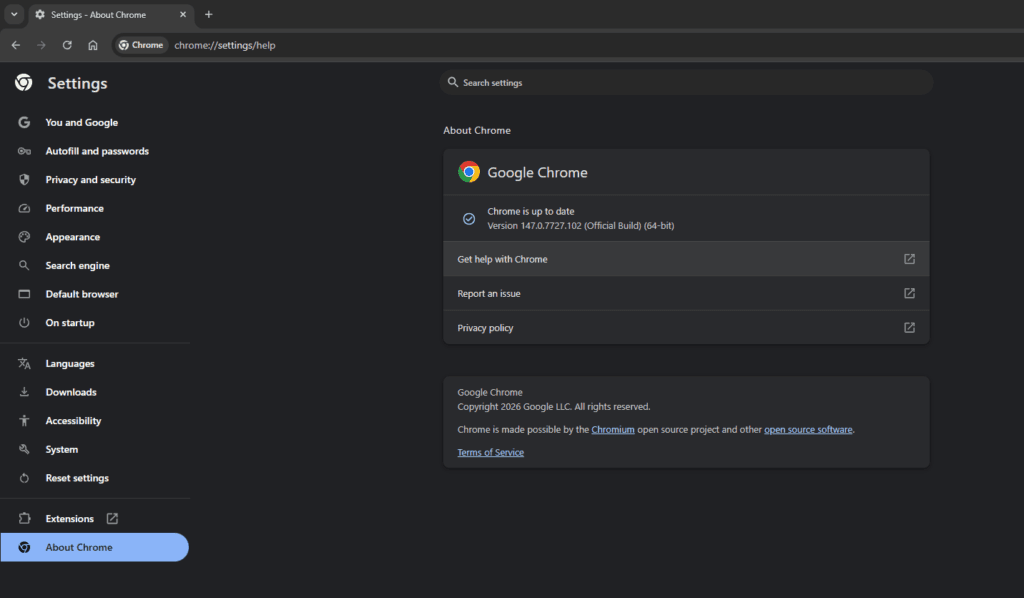The width and height of the screenshot is (1024, 598).
Task: Open a new tab with plus icon
Action: pos(208,15)
